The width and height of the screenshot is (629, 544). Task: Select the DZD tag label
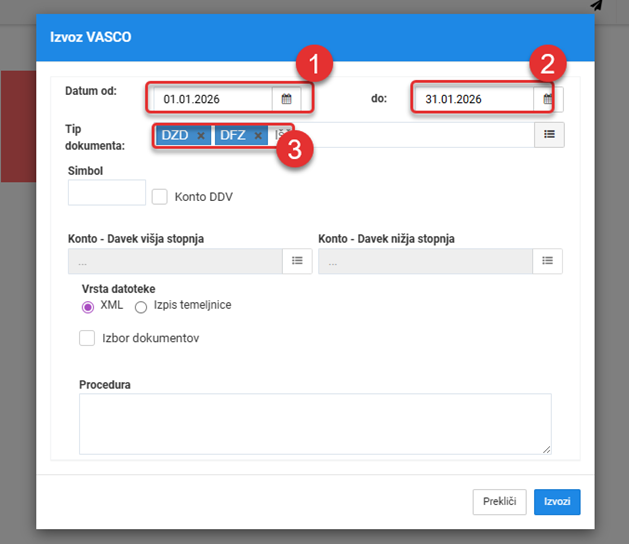pos(175,135)
